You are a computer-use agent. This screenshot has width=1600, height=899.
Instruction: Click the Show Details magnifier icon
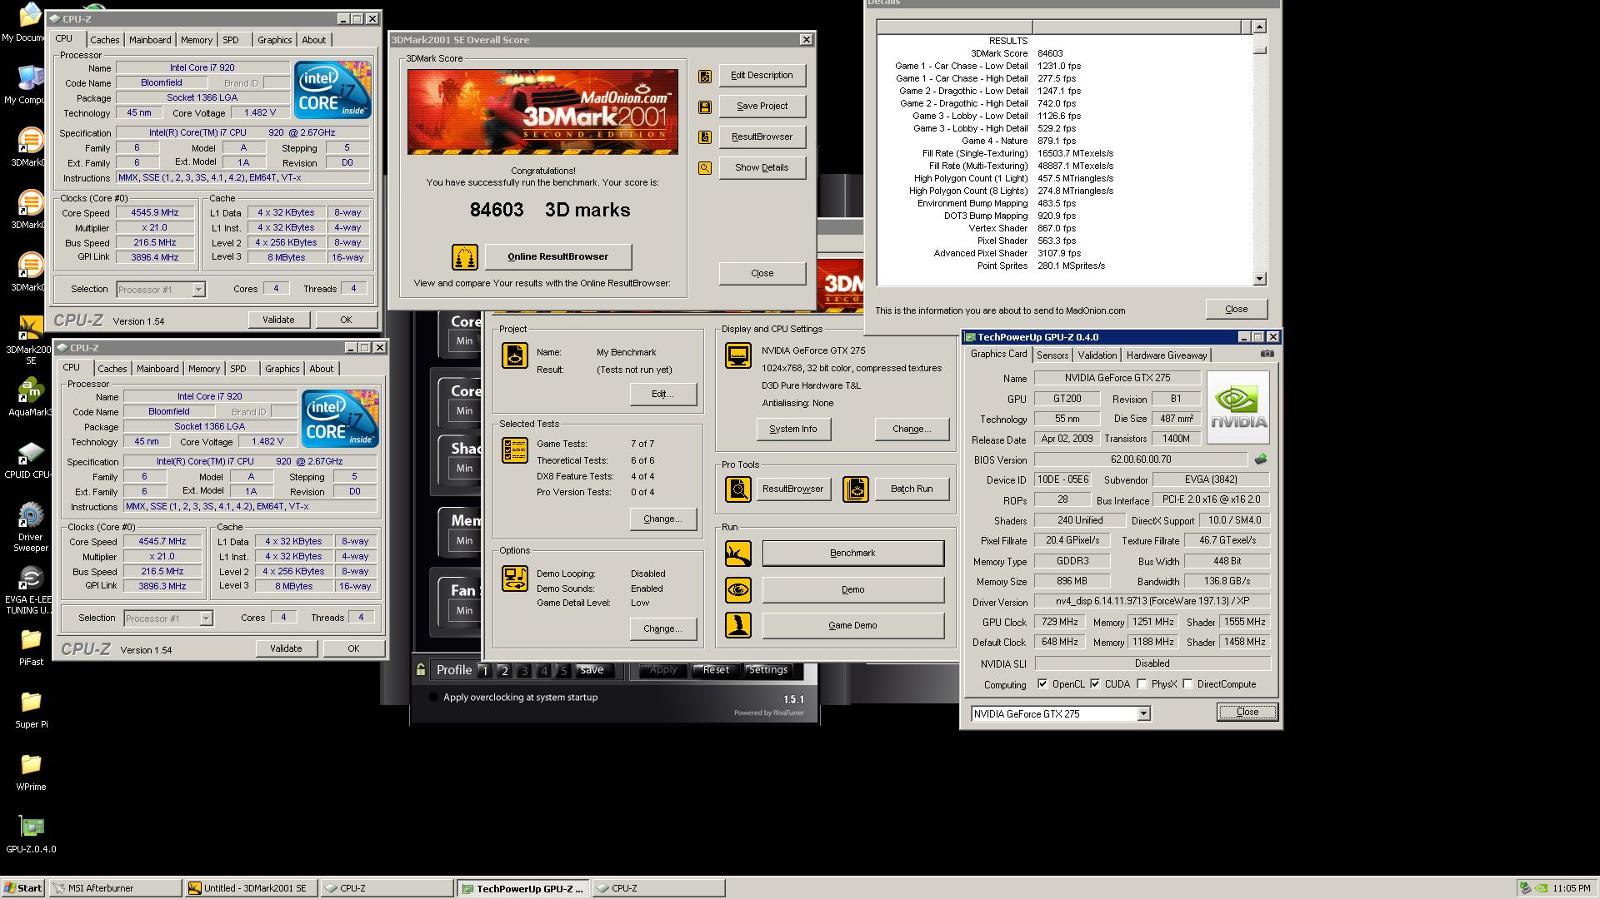[705, 168]
